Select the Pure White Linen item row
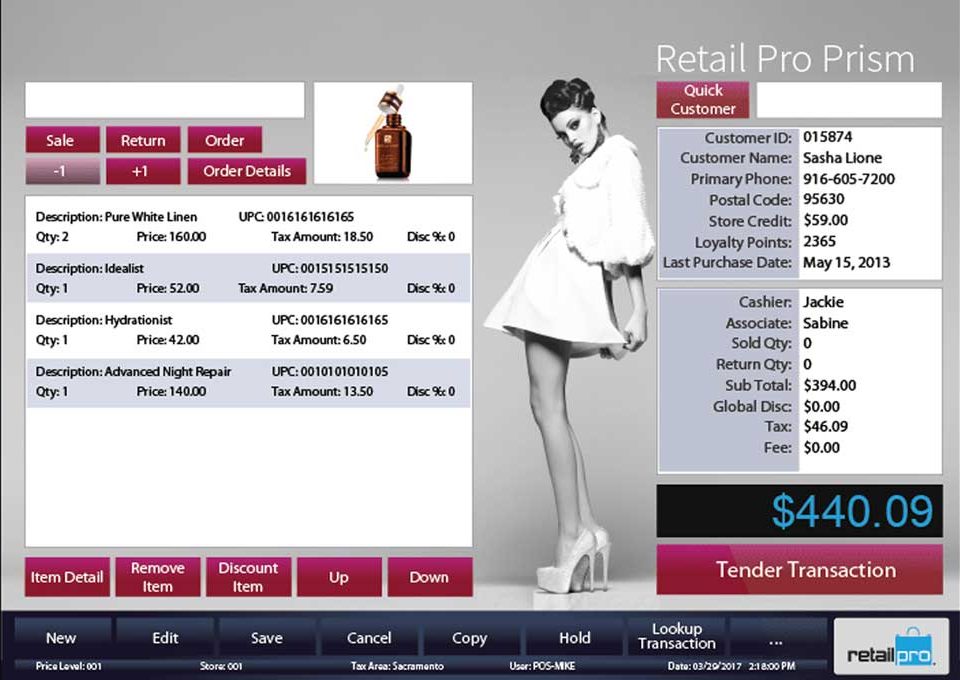960x680 pixels. click(249, 226)
